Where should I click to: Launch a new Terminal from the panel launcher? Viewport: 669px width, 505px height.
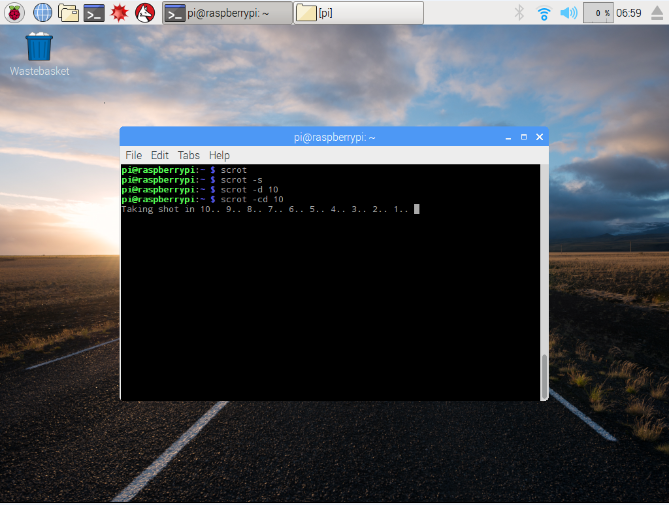(94, 13)
